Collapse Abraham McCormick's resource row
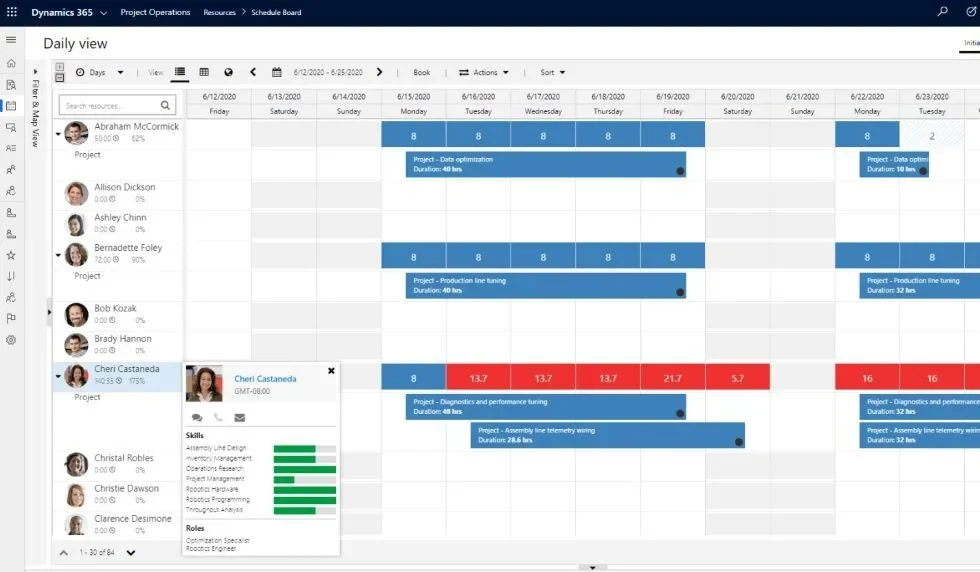The height and width of the screenshot is (572, 980). click(x=58, y=133)
